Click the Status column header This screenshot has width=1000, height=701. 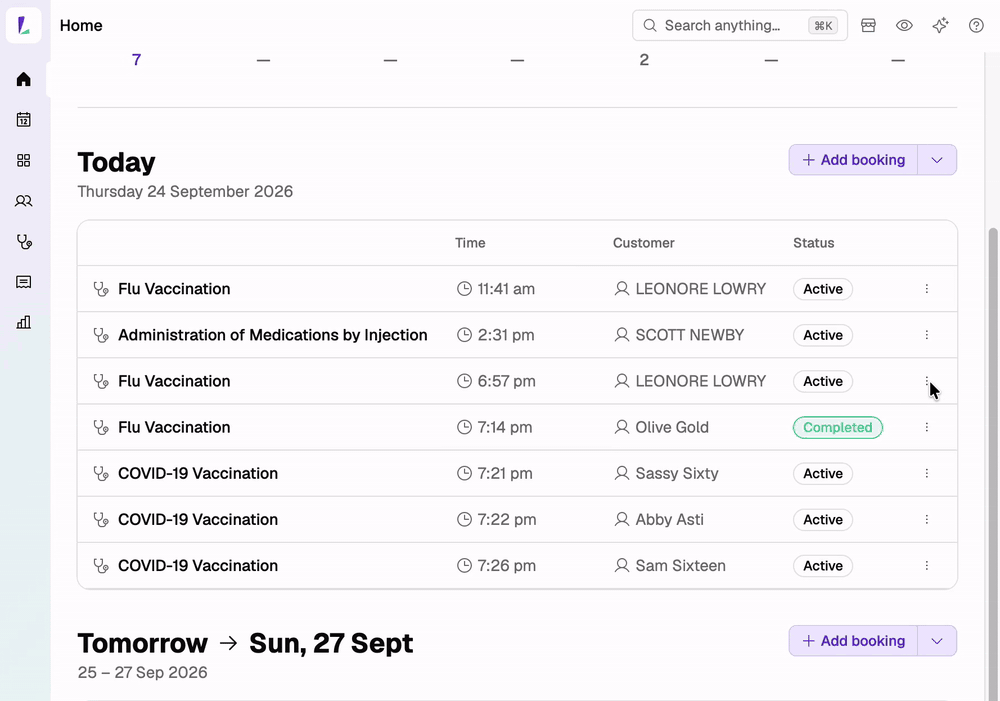813,243
